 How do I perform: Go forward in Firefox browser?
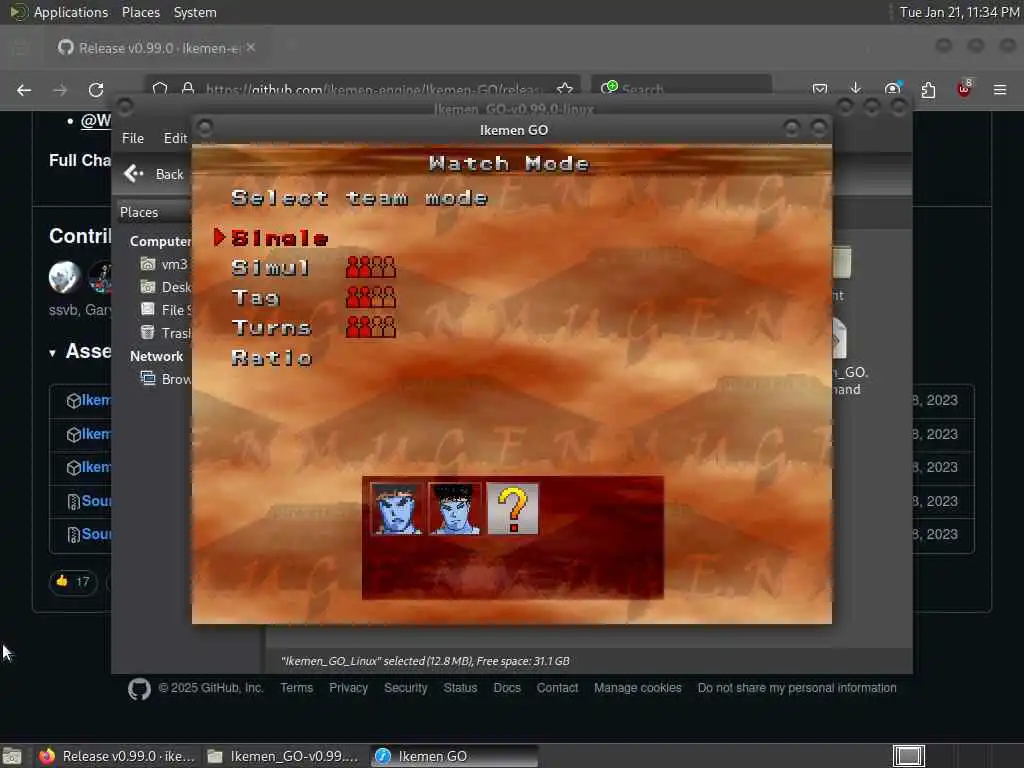60,90
